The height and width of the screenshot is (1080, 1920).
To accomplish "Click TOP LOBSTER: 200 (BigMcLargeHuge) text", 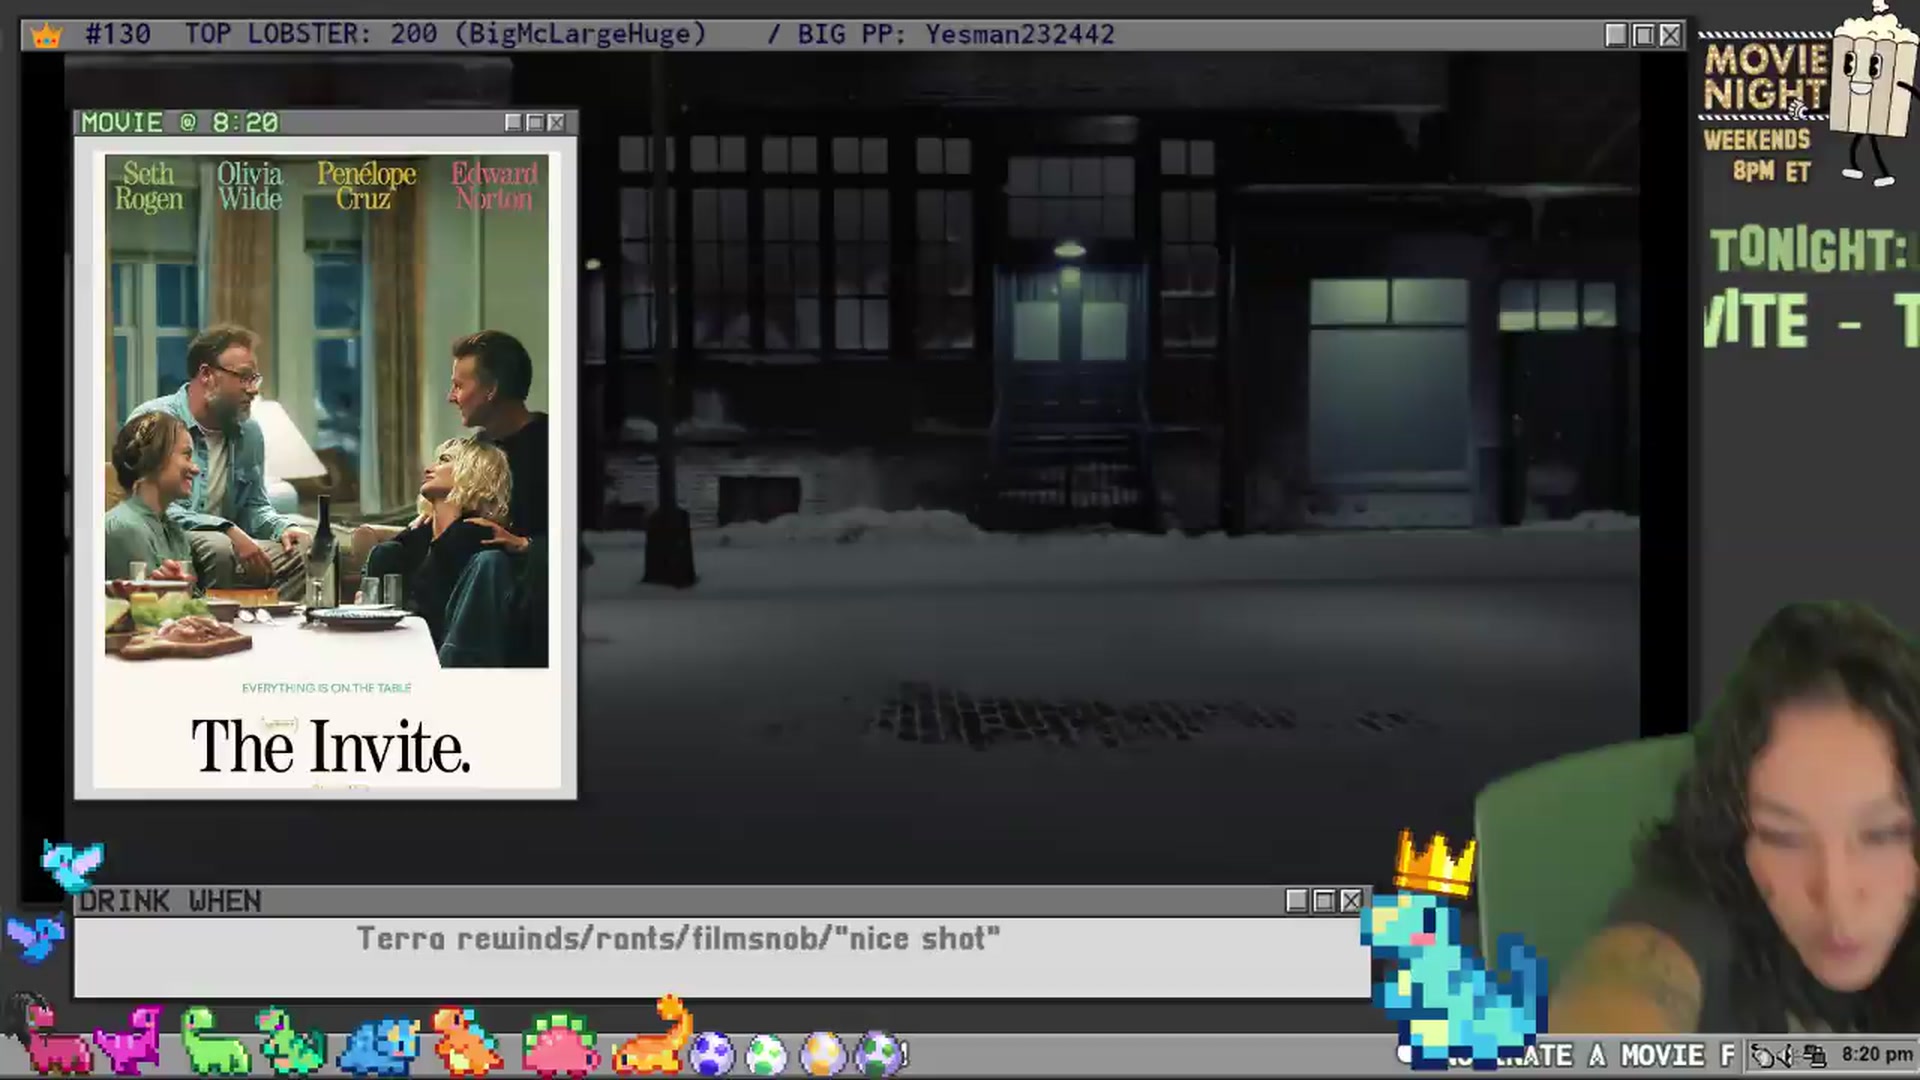I will click(445, 34).
